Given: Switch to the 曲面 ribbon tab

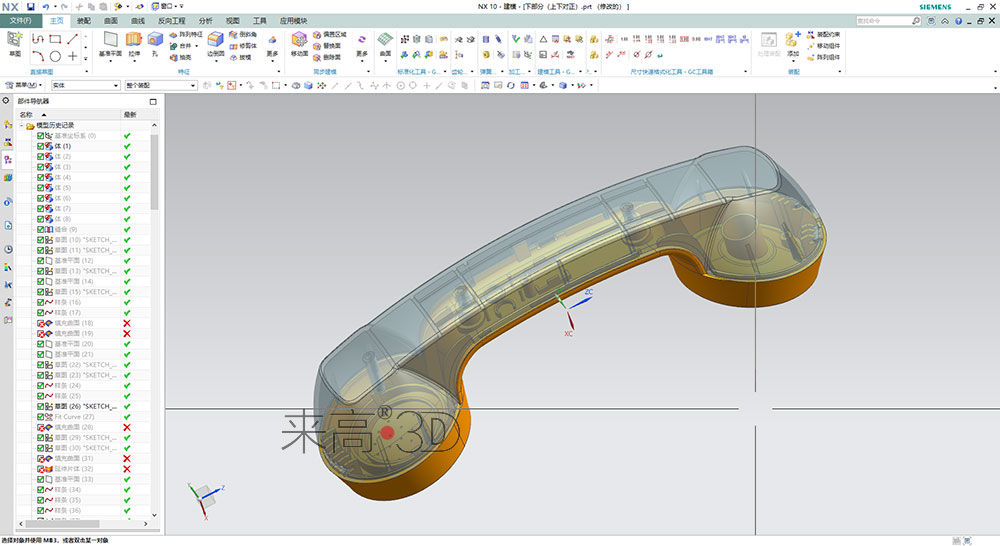Looking at the screenshot, I should click(110, 20).
